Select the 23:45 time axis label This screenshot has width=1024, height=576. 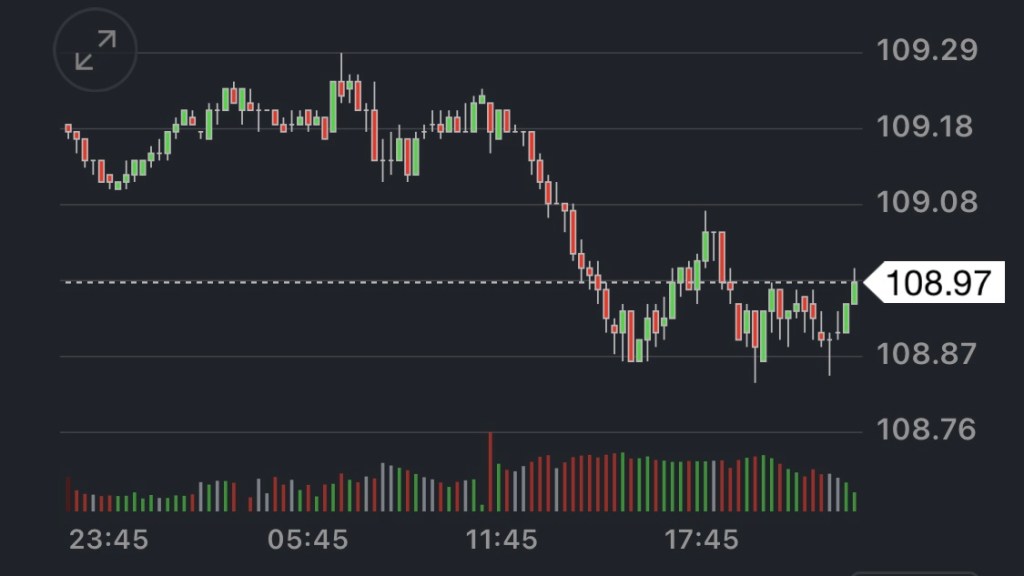coord(108,540)
